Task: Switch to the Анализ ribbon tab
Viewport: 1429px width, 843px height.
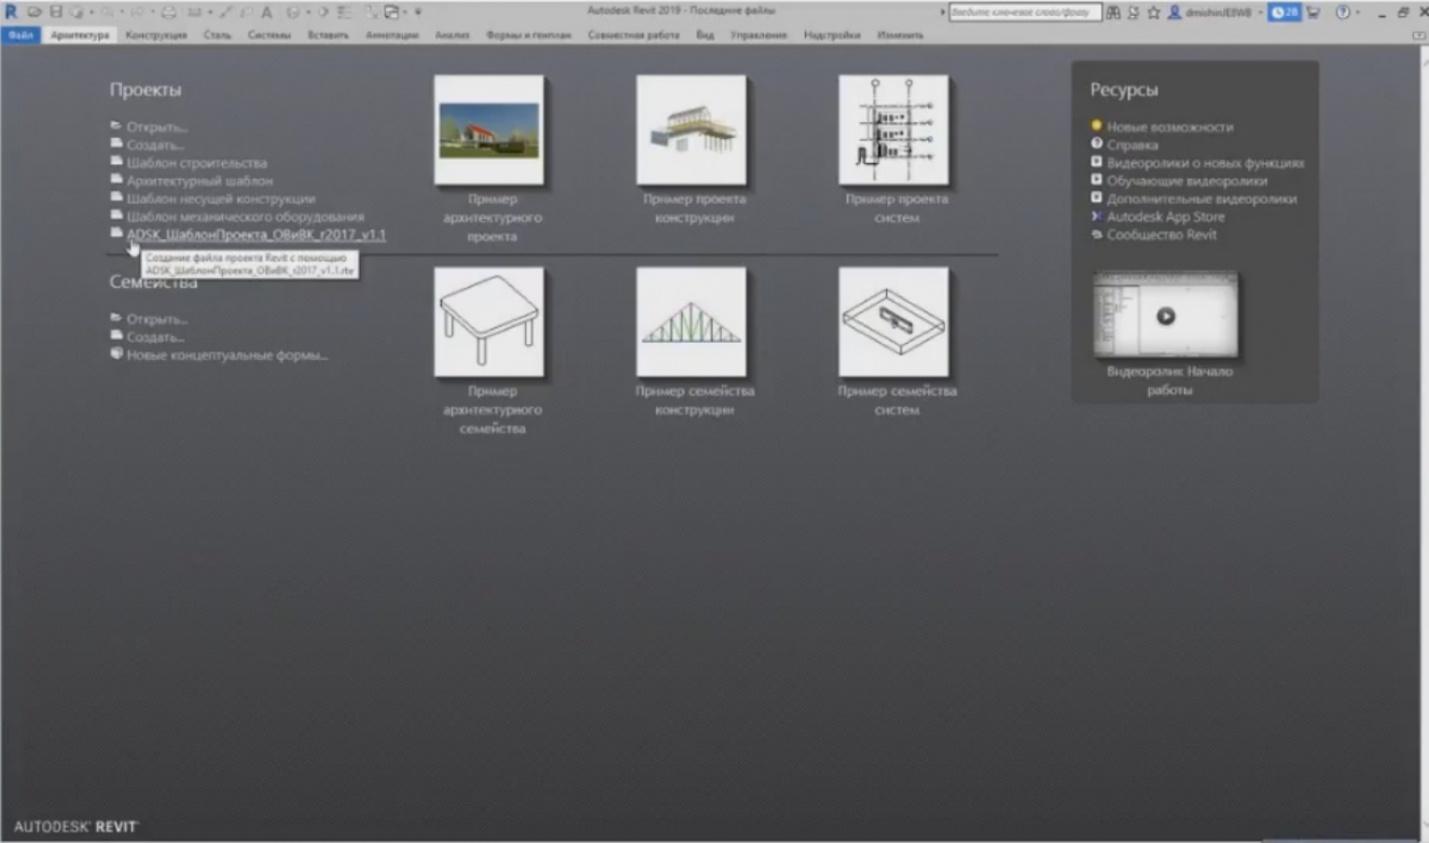Action: (452, 35)
